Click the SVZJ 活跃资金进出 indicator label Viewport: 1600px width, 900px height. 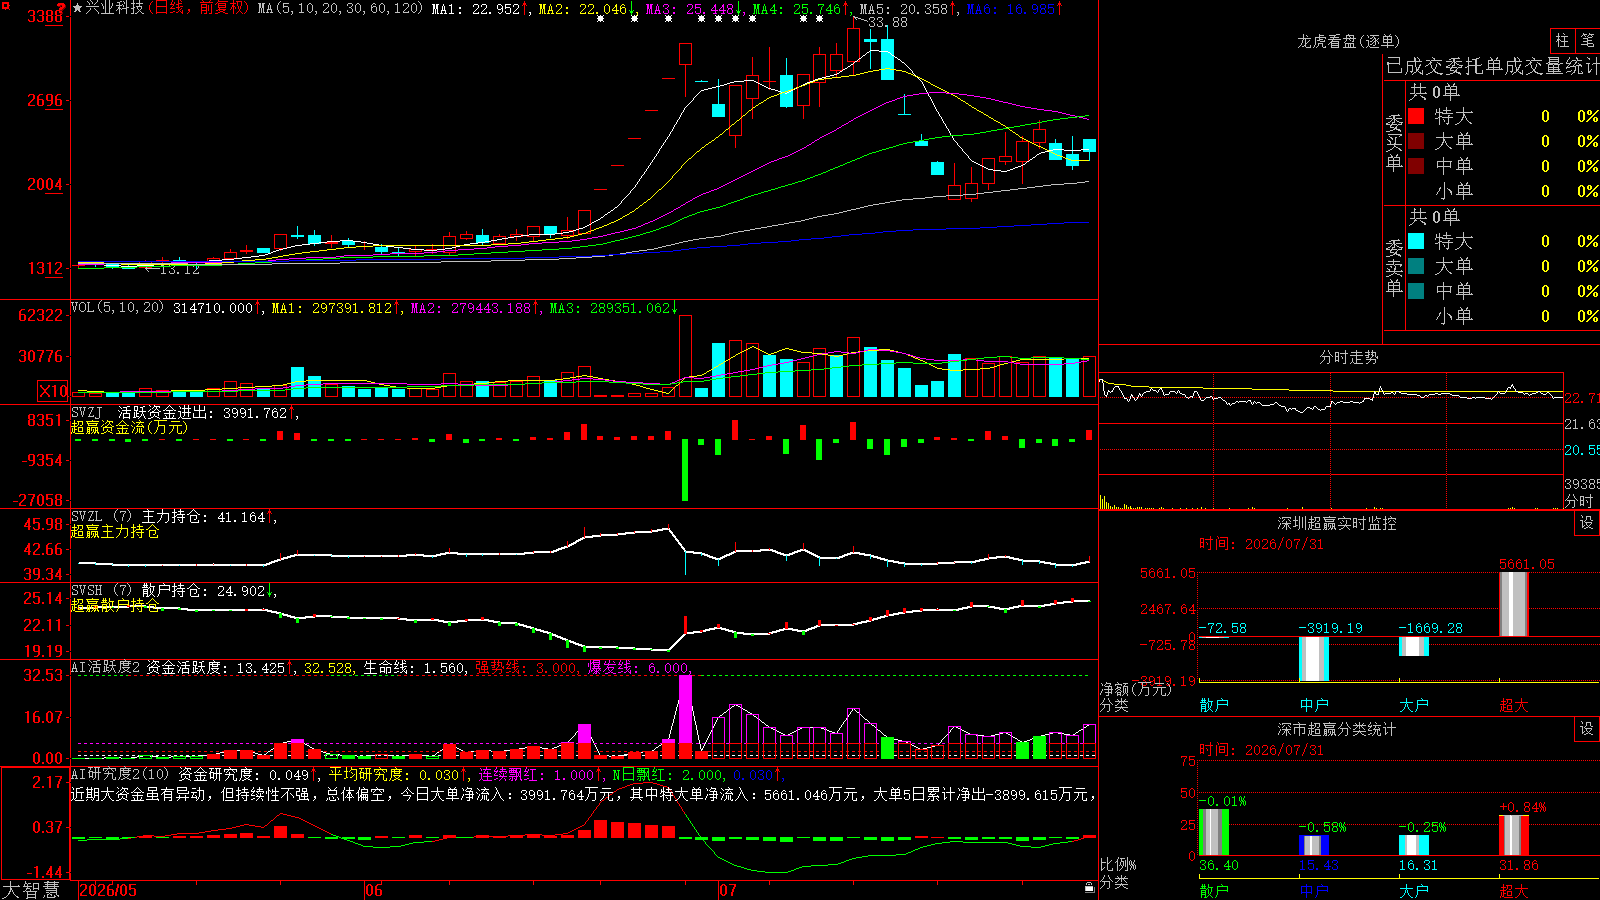tap(143, 412)
